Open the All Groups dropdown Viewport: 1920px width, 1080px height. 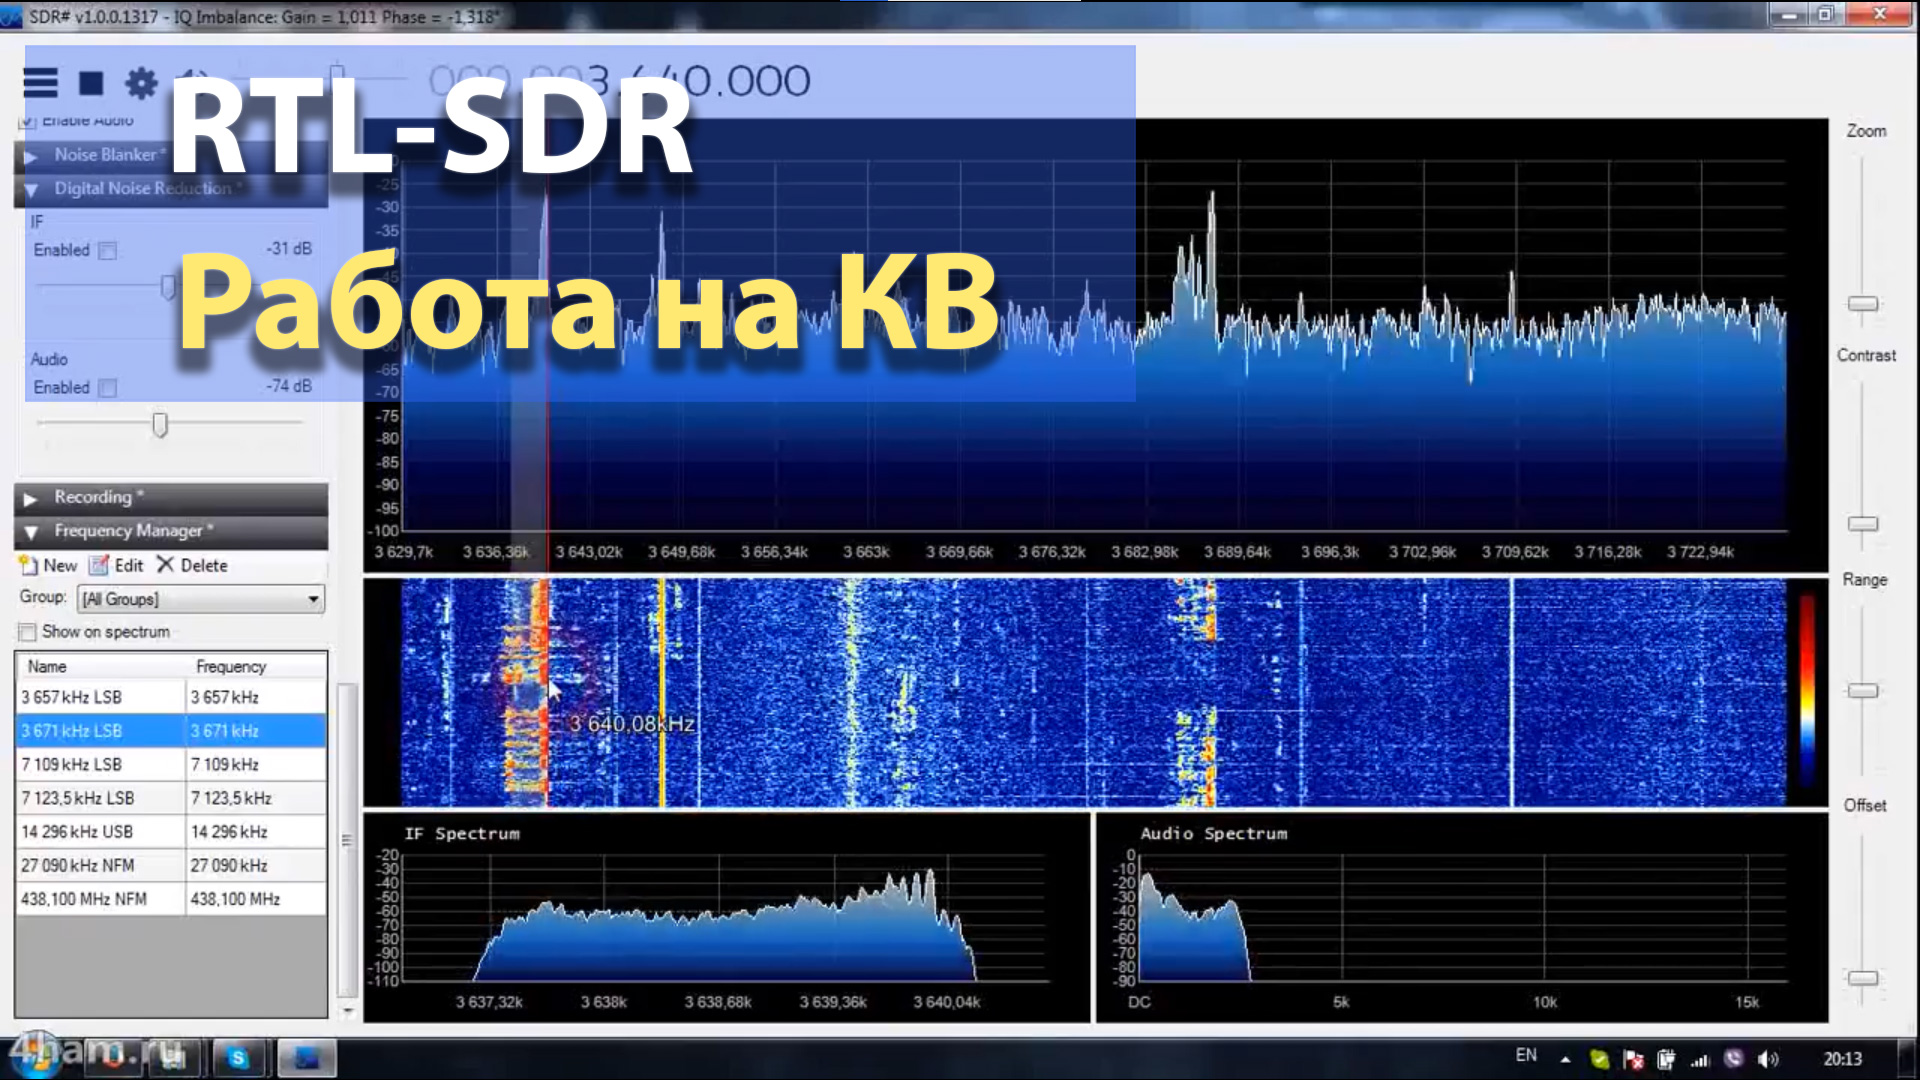click(x=311, y=598)
